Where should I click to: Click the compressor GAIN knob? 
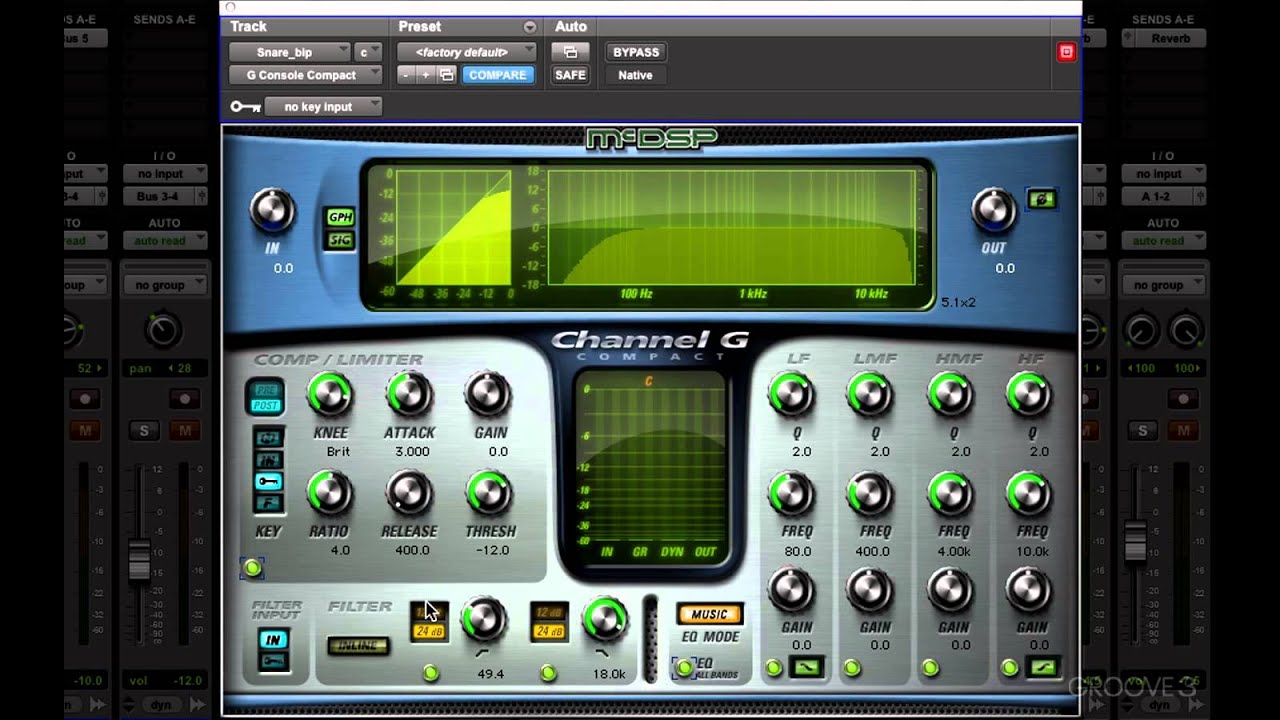pos(488,395)
